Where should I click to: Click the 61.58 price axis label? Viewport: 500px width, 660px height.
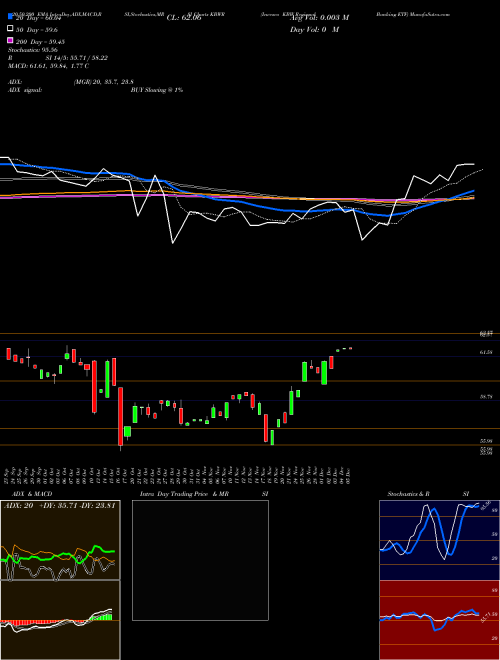point(486,352)
